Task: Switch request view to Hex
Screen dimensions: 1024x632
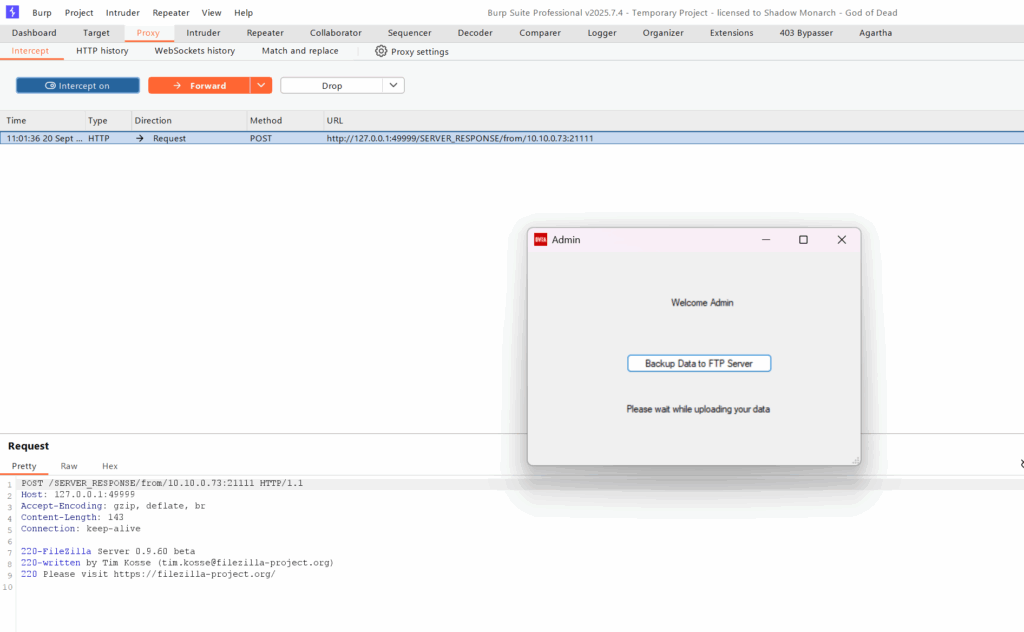Action: pos(110,466)
